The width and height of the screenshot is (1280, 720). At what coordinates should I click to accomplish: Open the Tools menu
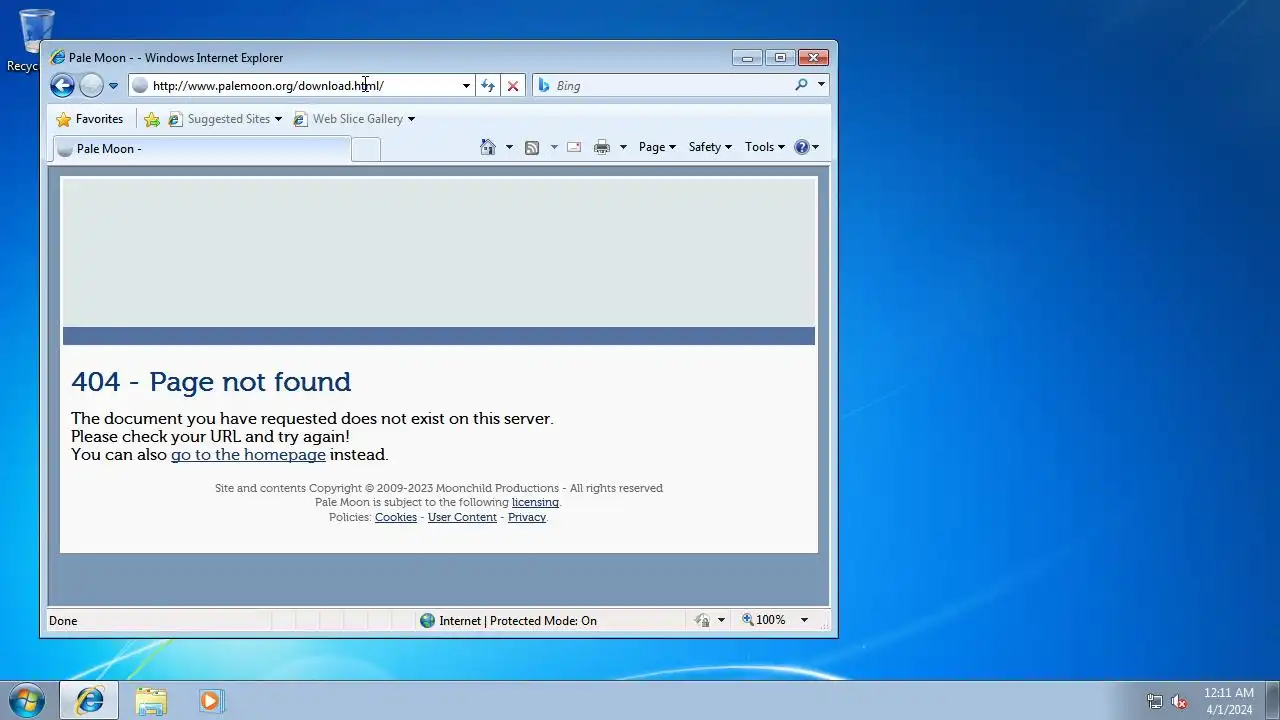coord(765,147)
